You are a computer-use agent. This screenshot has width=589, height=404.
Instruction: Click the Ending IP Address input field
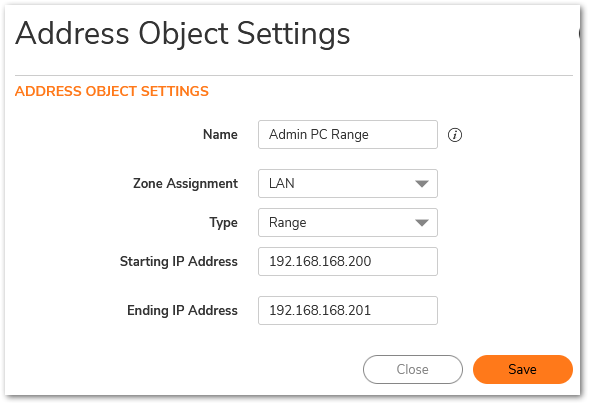(x=348, y=311)
